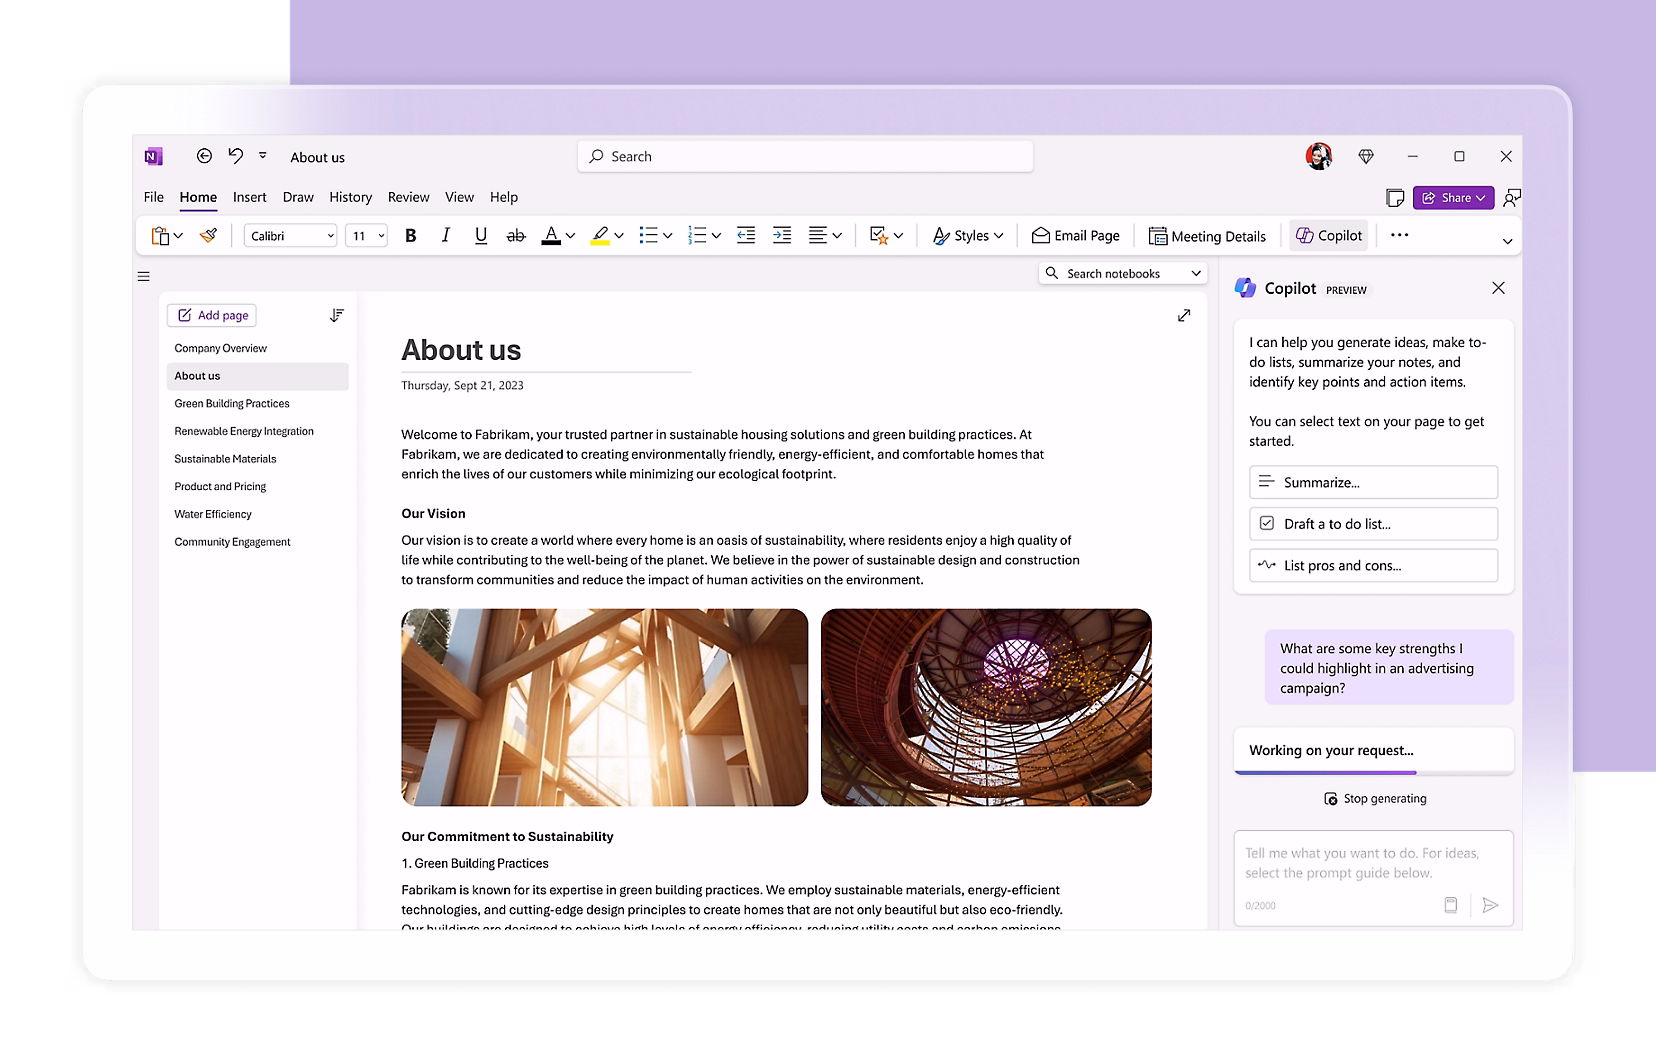This screenshot has height=1062, width=1656.
Task: Click the Meeting Details icon
Action: [x=1157, y=236]
